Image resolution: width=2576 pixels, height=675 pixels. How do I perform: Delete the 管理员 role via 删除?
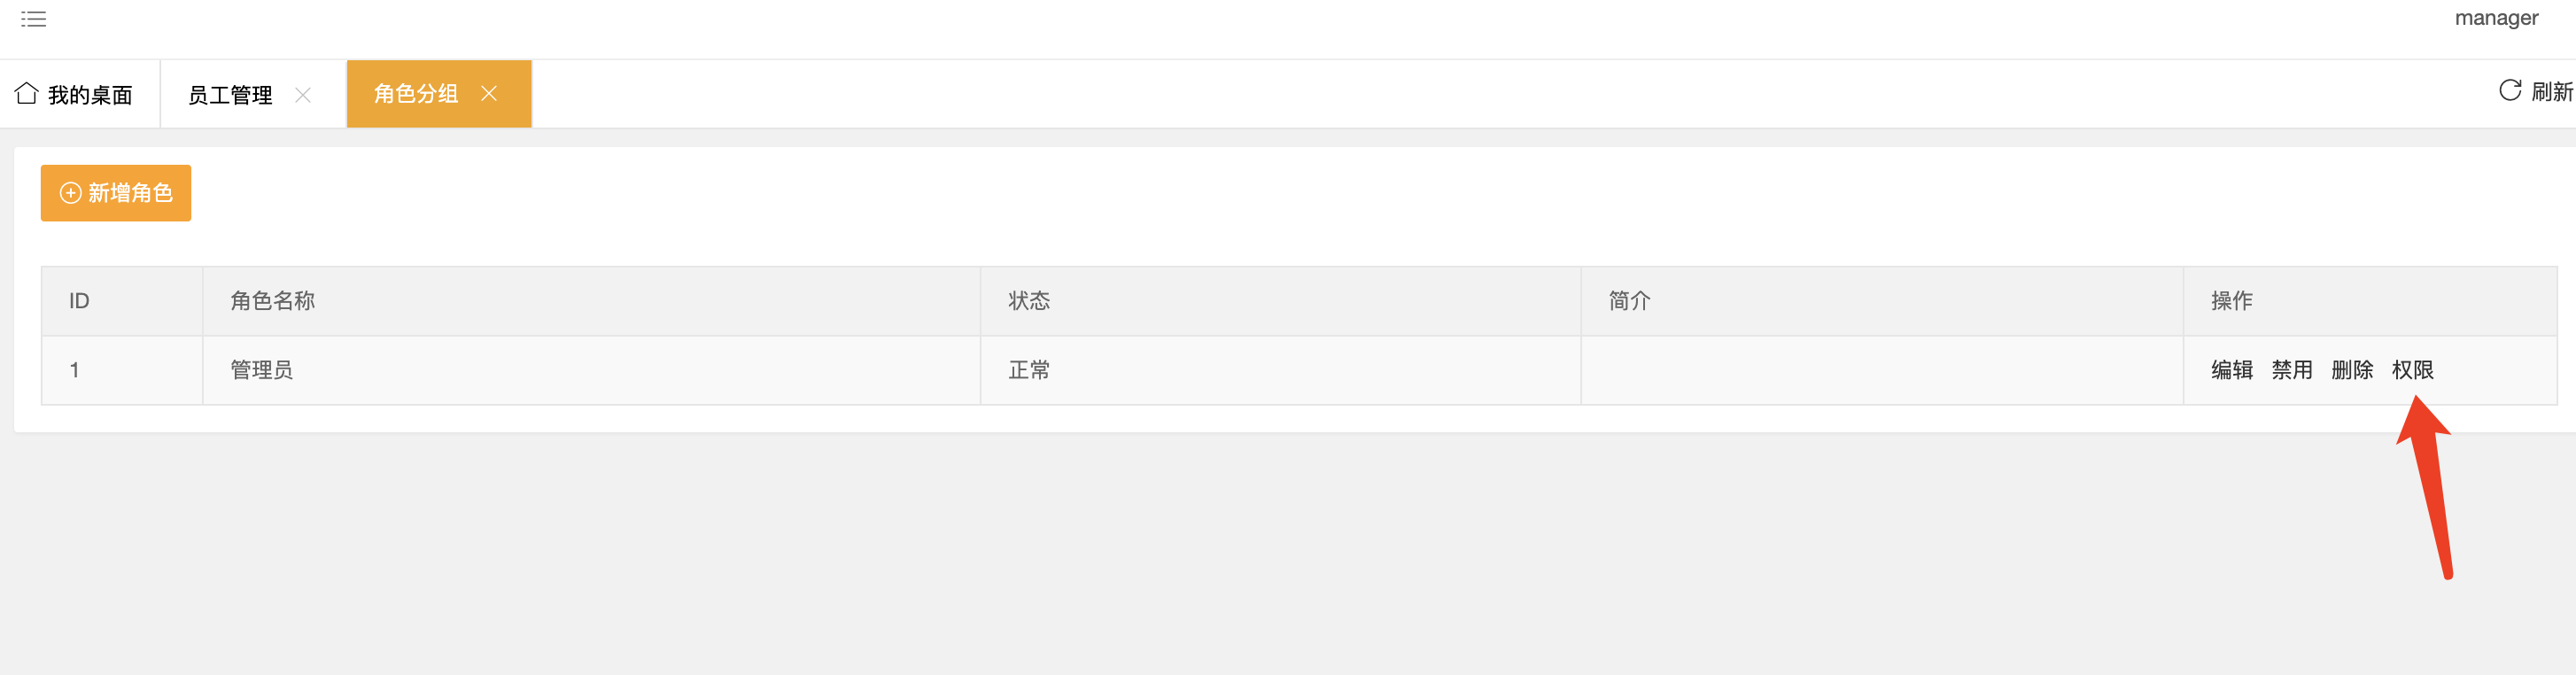[2352, 370]
